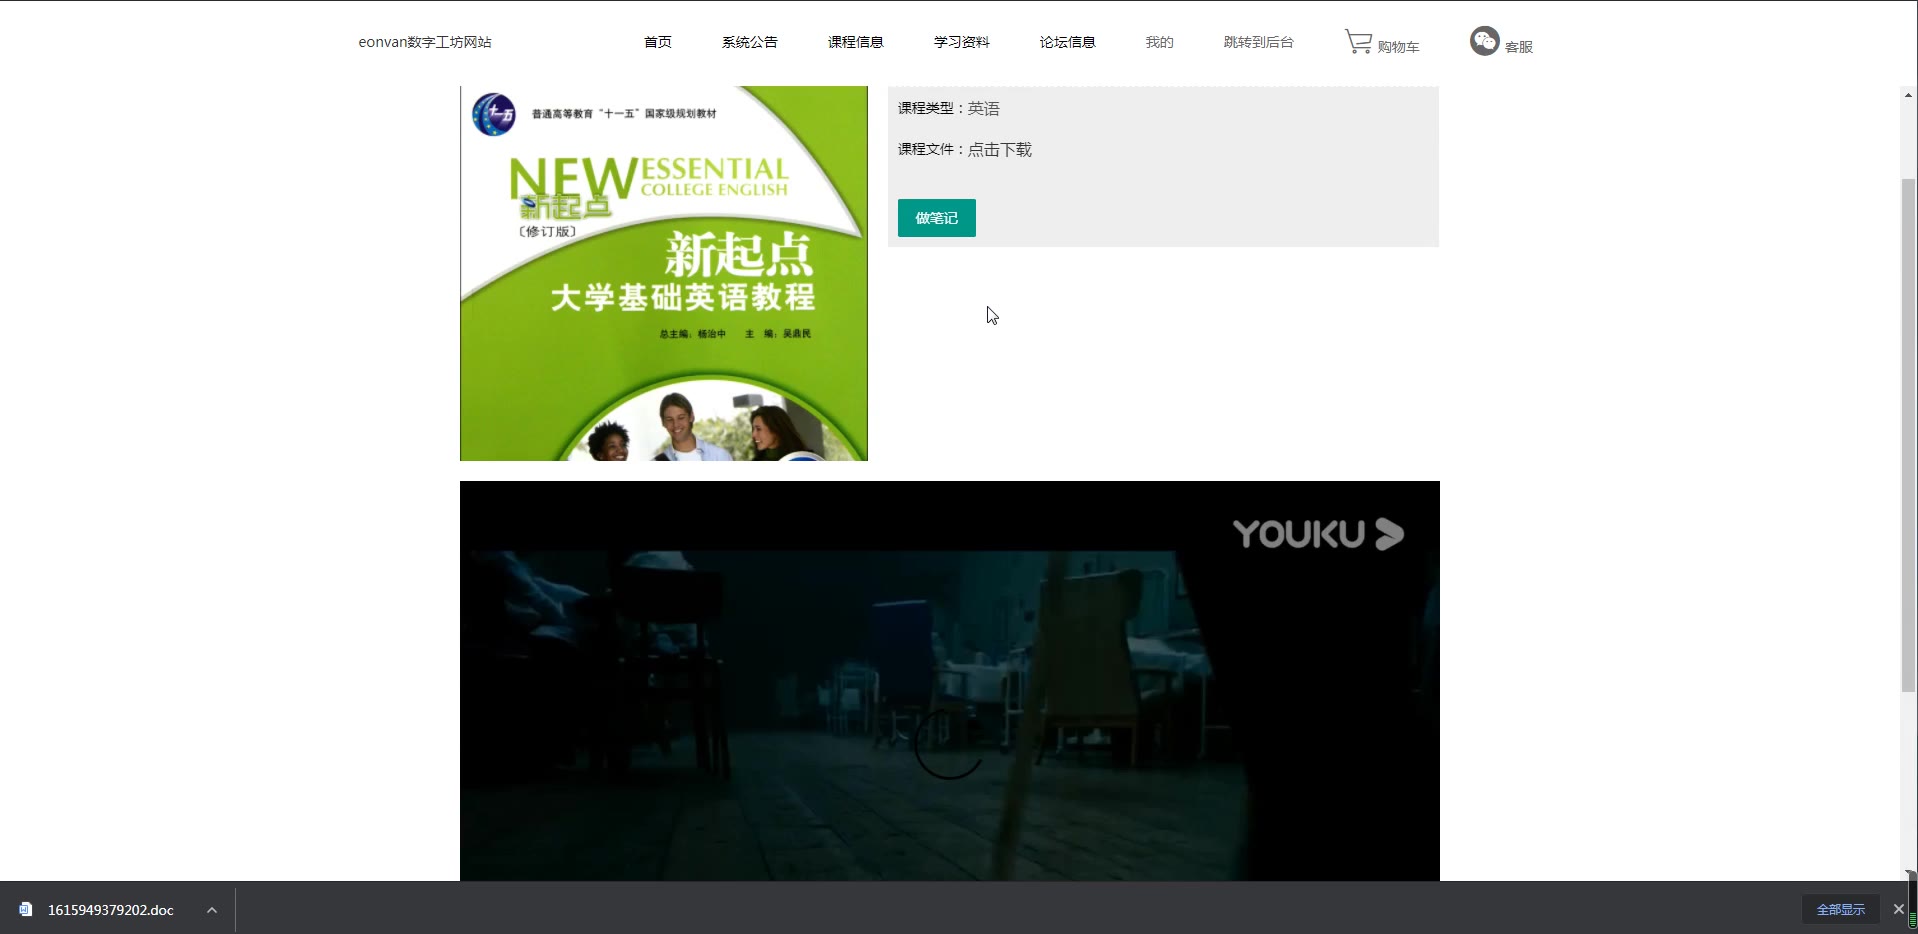1918x934 pixels.
Task: Jump to backend via 跳转到后台
Action: [x=1259, y=42]
